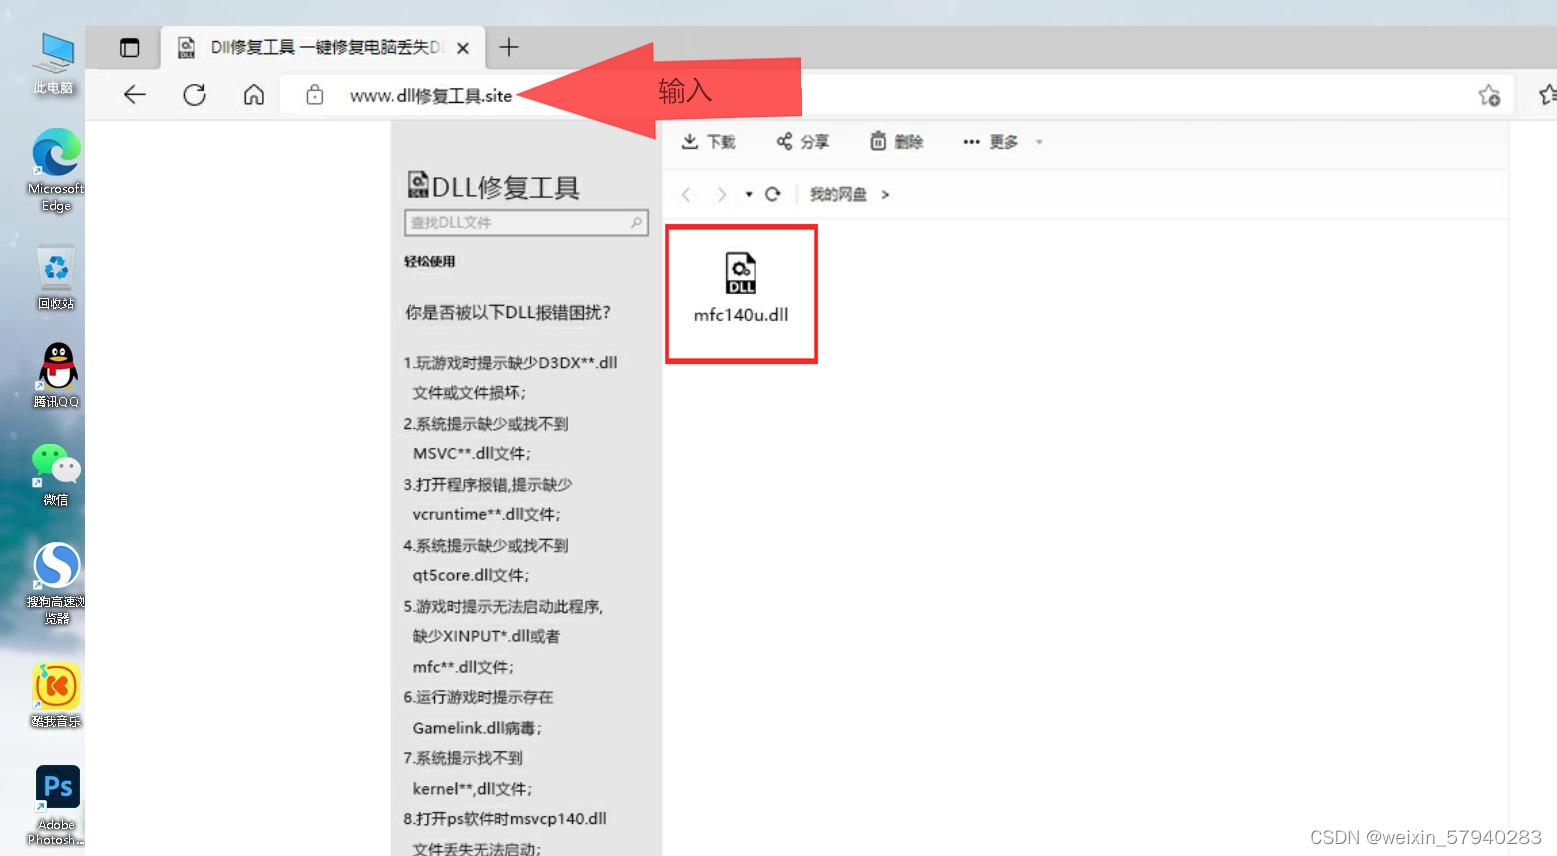Viewport: 1557px width, 856px height.
Task: Open the tab actions menu icon
Action: click(x=129, y=48)
